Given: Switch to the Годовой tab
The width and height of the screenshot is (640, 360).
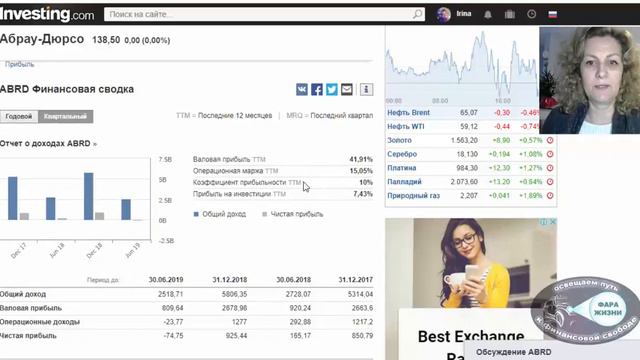Looking at the screenshot, I should 19,116.
